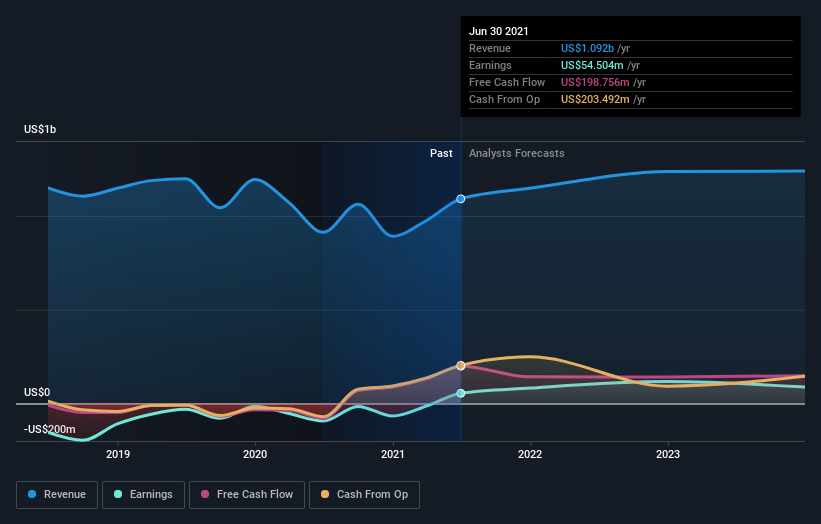Click the 2021 x-axis label

393,454
